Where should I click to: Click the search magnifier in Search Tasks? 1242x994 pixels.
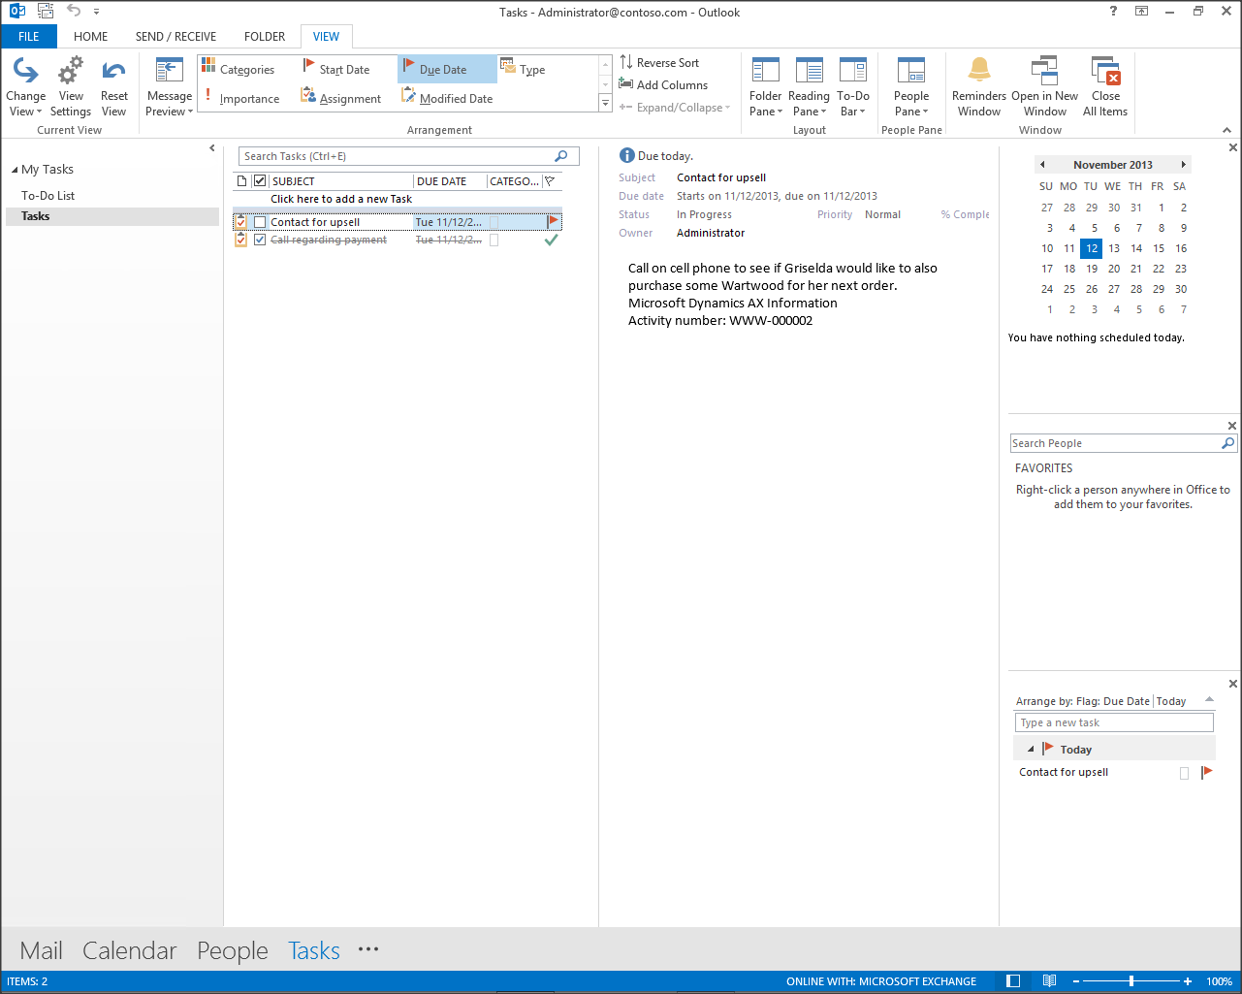click(561, 156)
